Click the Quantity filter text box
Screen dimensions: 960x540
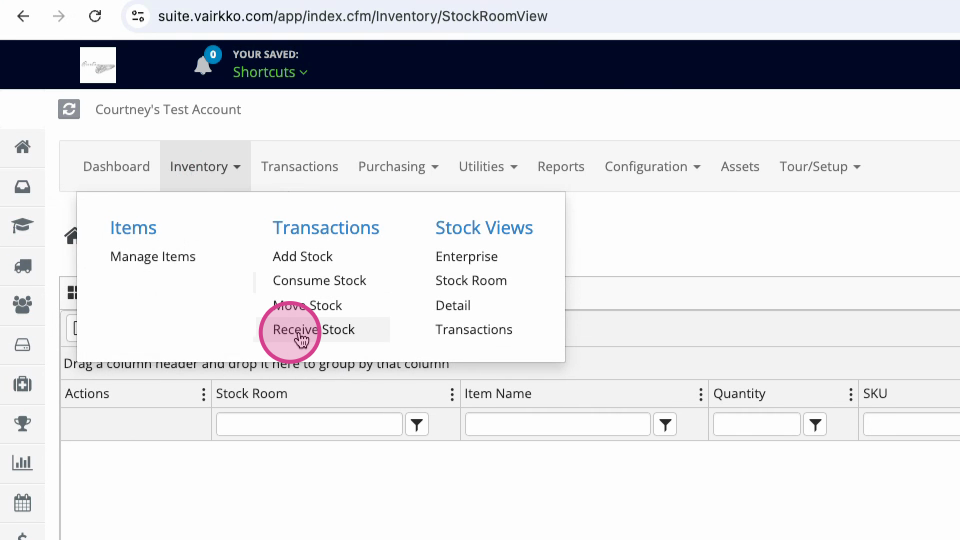[757, 424]
